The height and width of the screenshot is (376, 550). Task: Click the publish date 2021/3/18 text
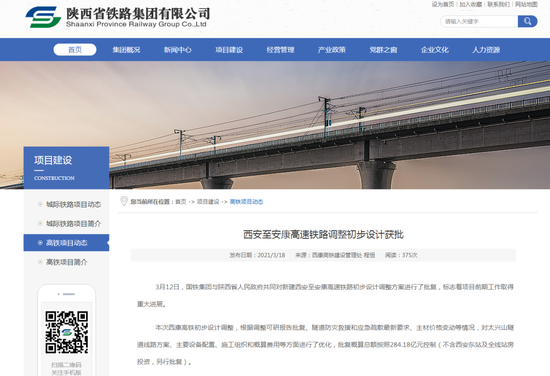tap(271, 255)
